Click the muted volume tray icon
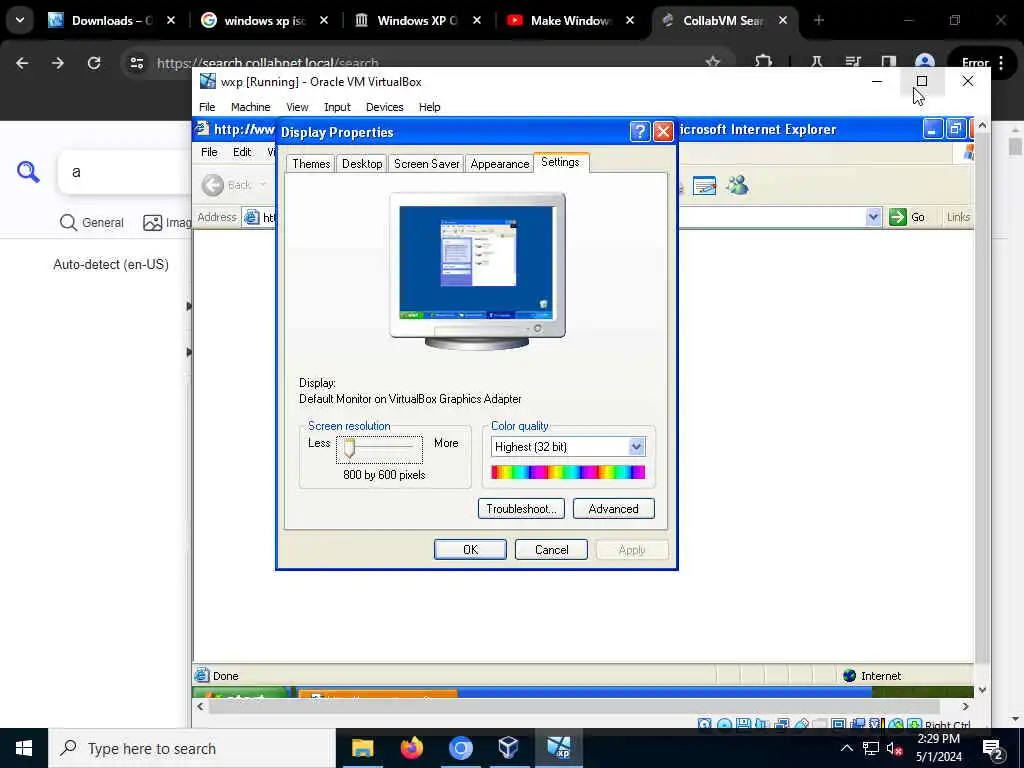The width and height of the screenshot is (1024, 768). pos(895,748)
